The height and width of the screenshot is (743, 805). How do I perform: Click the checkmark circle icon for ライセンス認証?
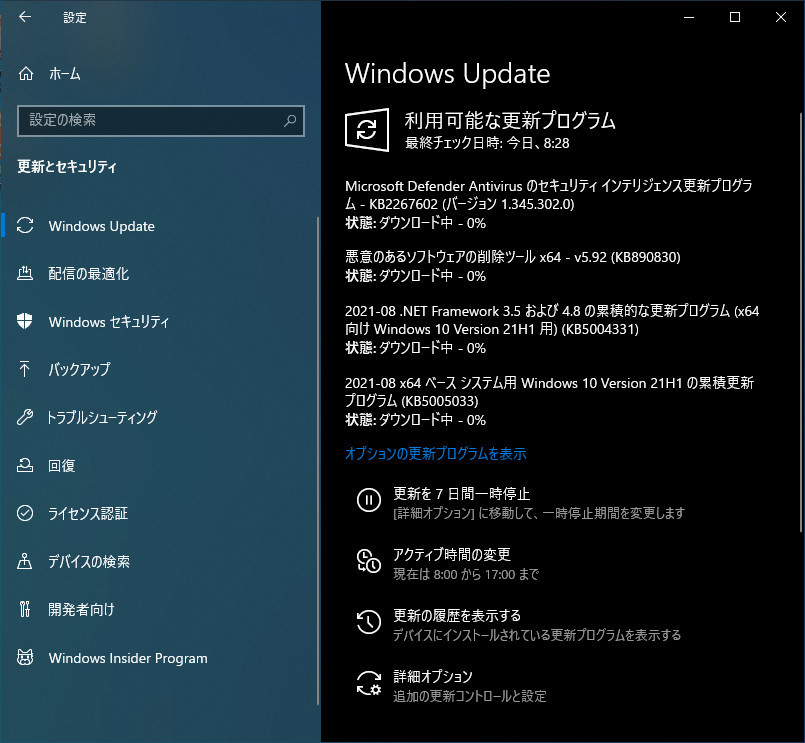pyautogui.click(x=25, y=513)
